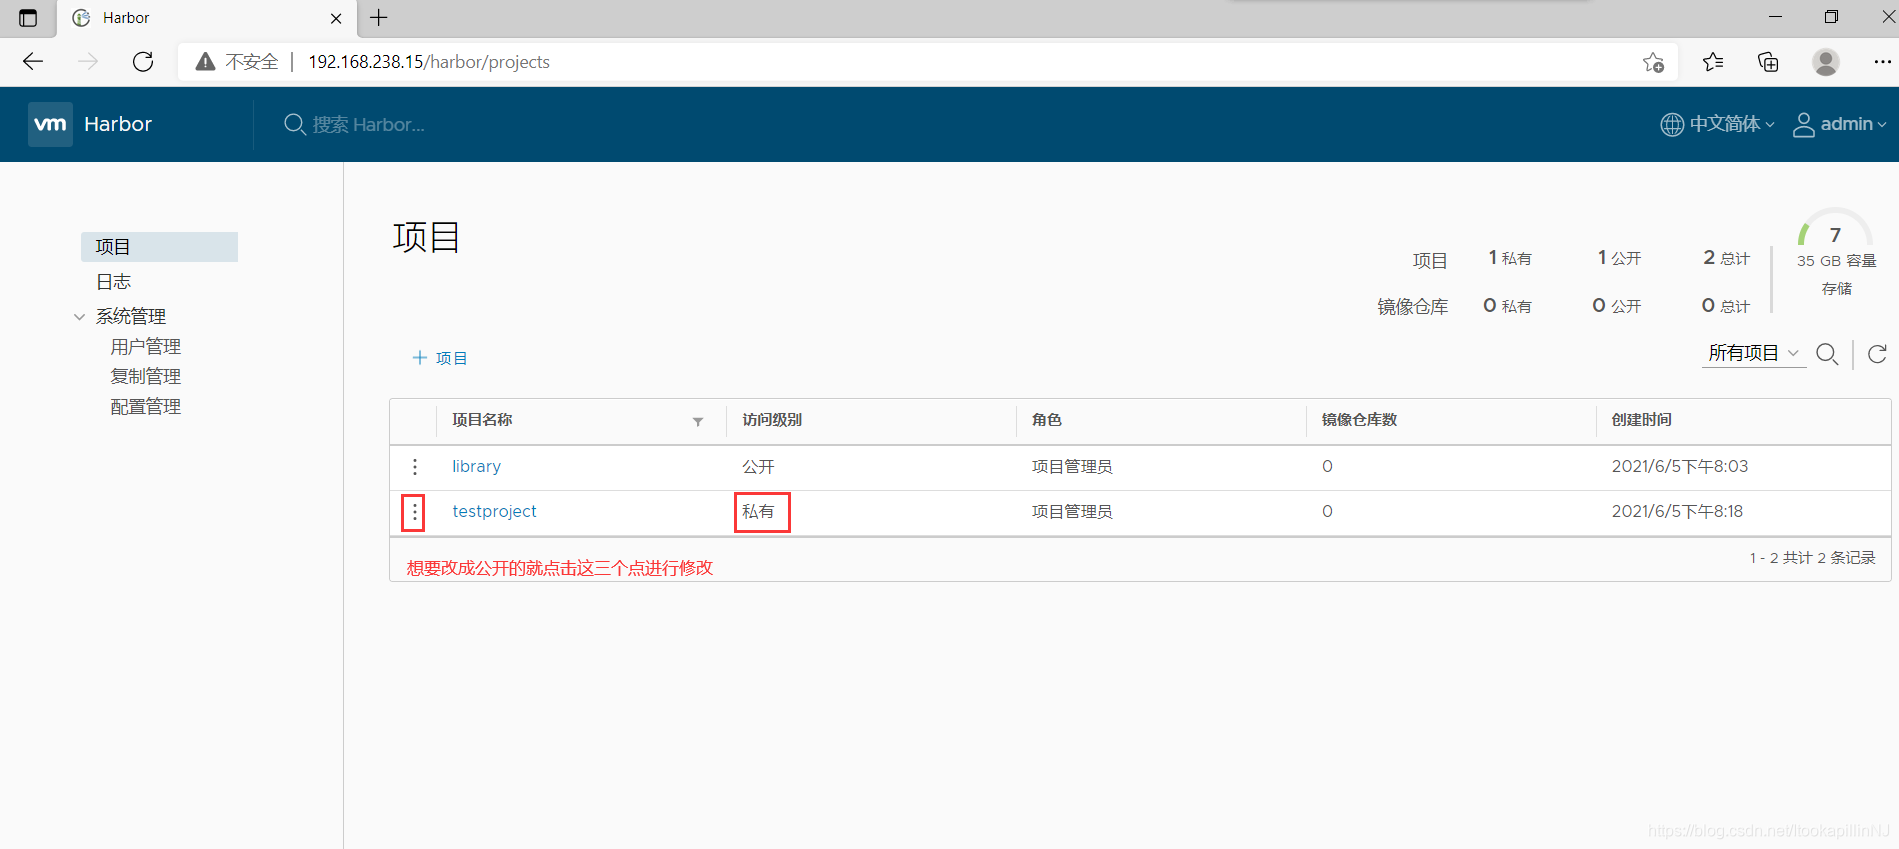Collapse the 系统管理 tree section
1899x849 pixels.
pyautogui.click(x=79, y=317)
